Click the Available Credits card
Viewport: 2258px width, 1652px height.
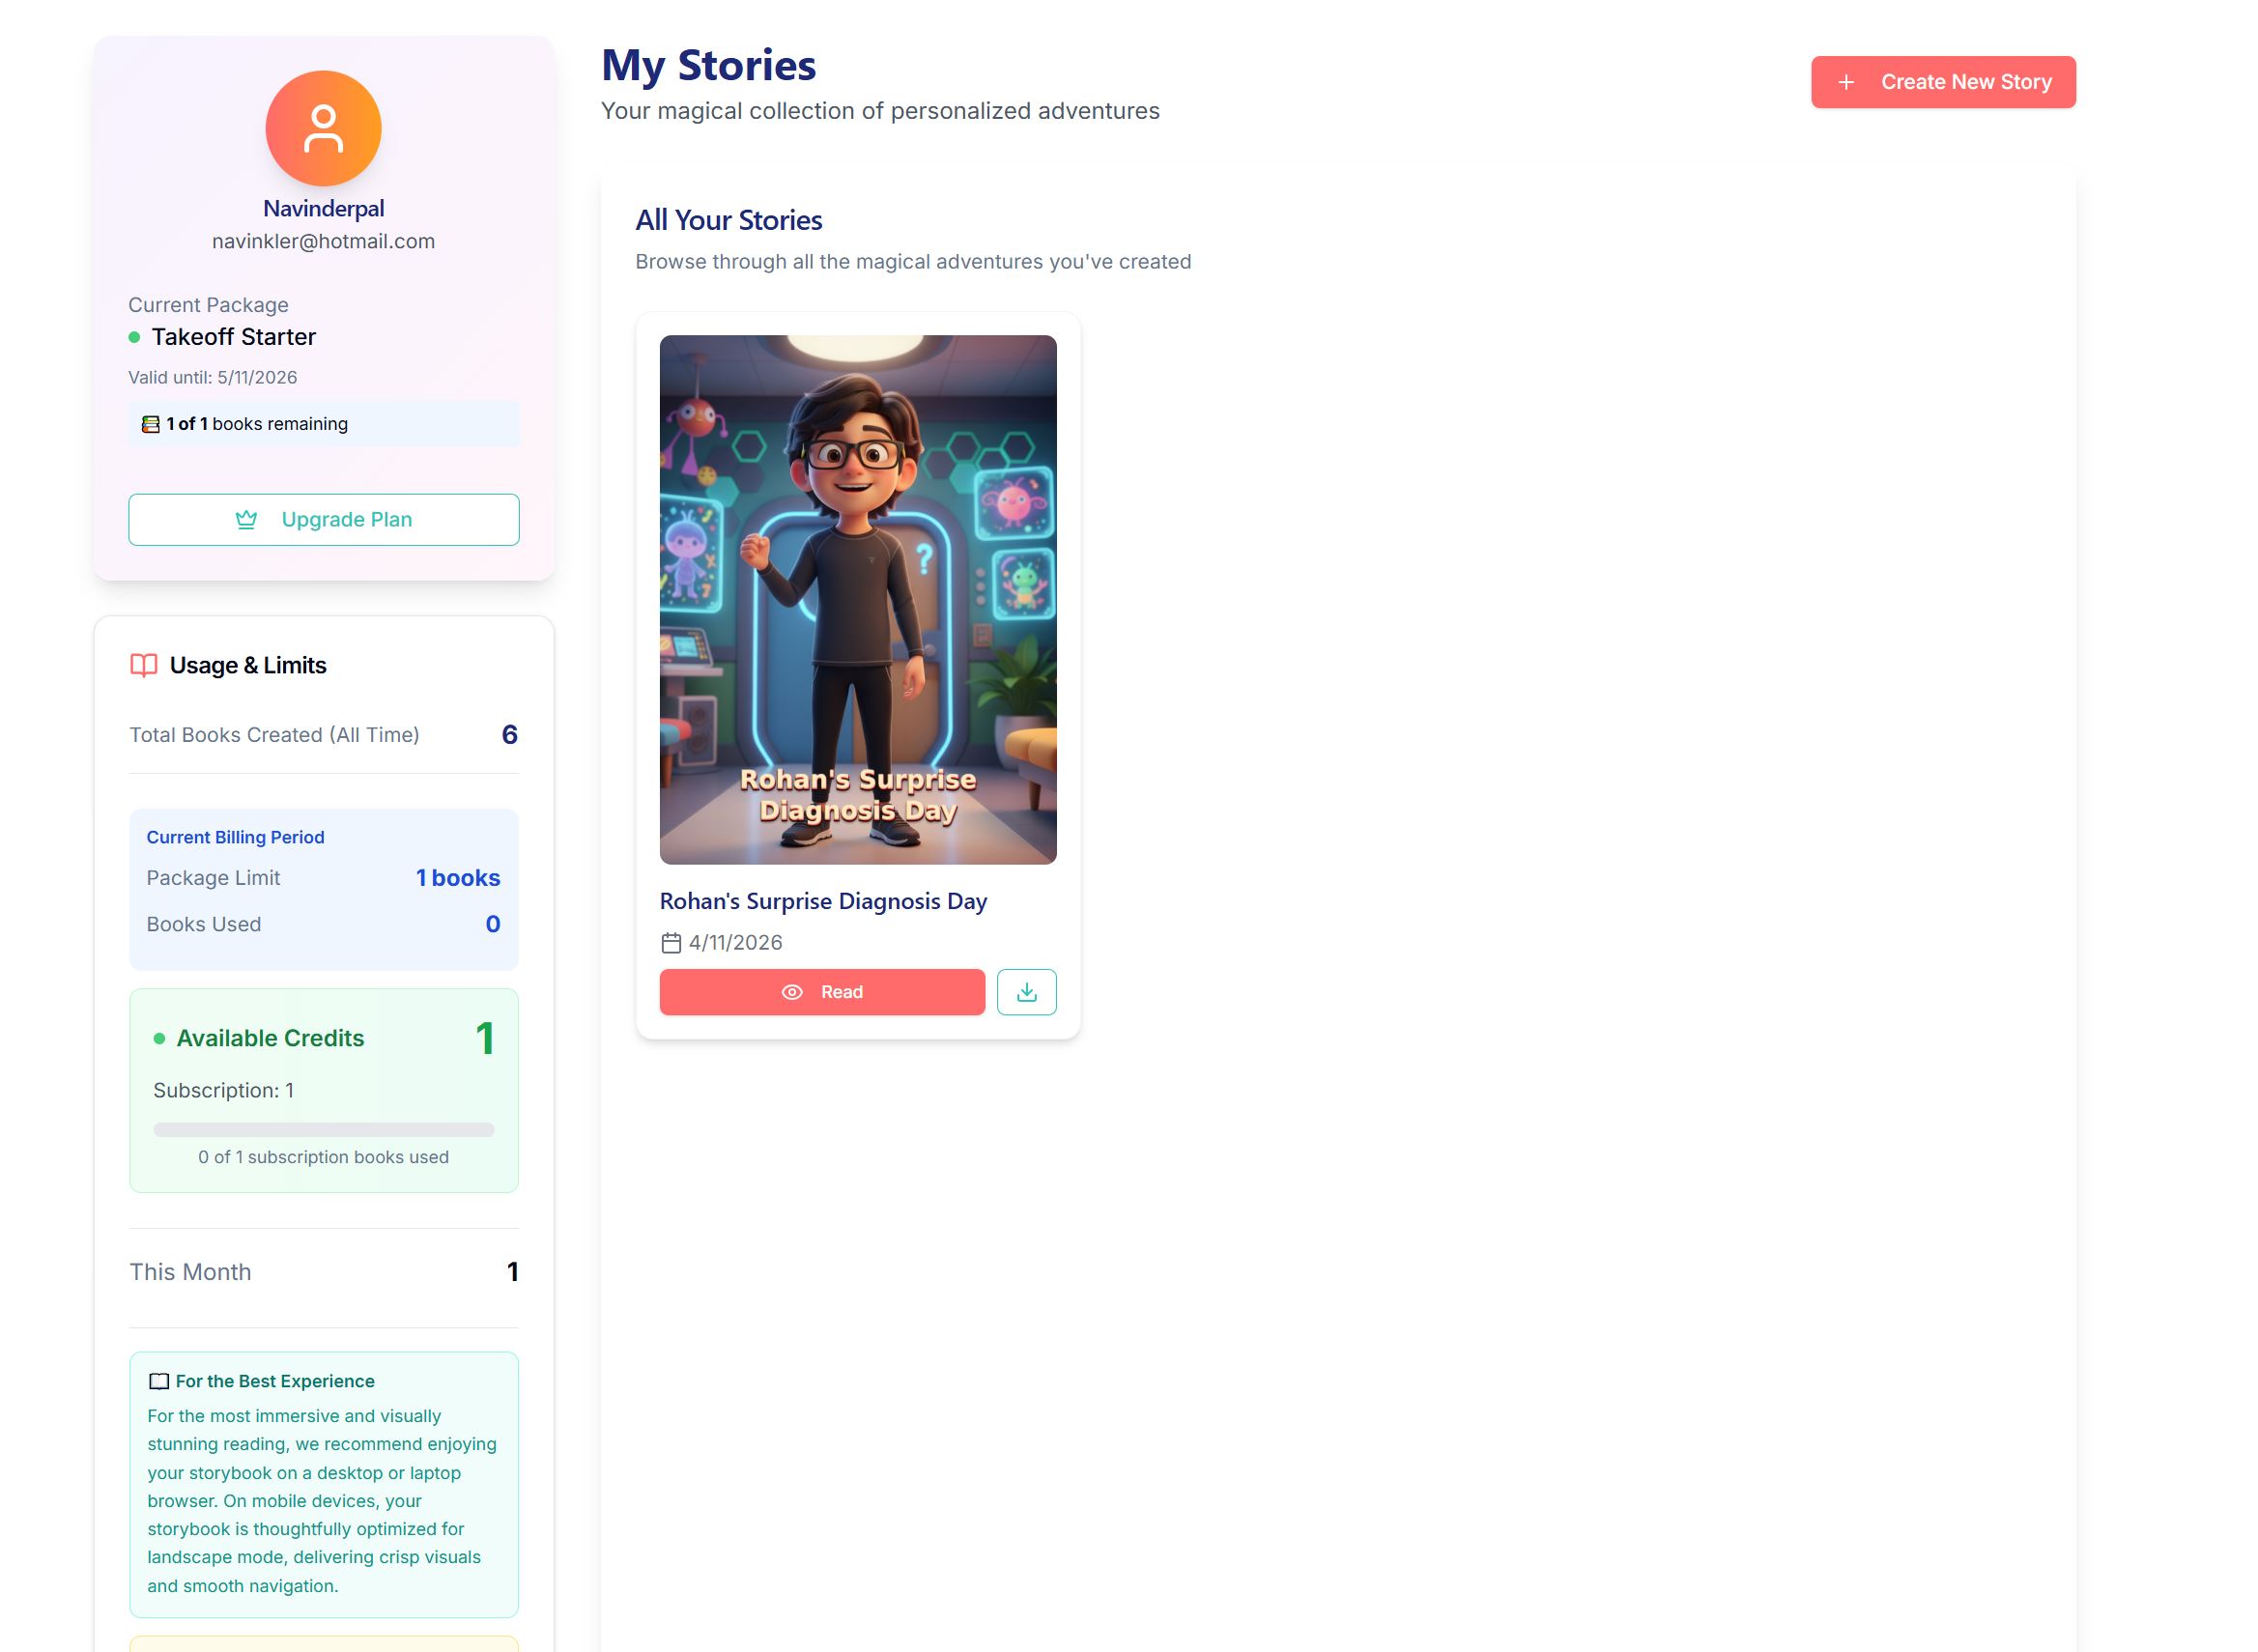pos(323,1090)
